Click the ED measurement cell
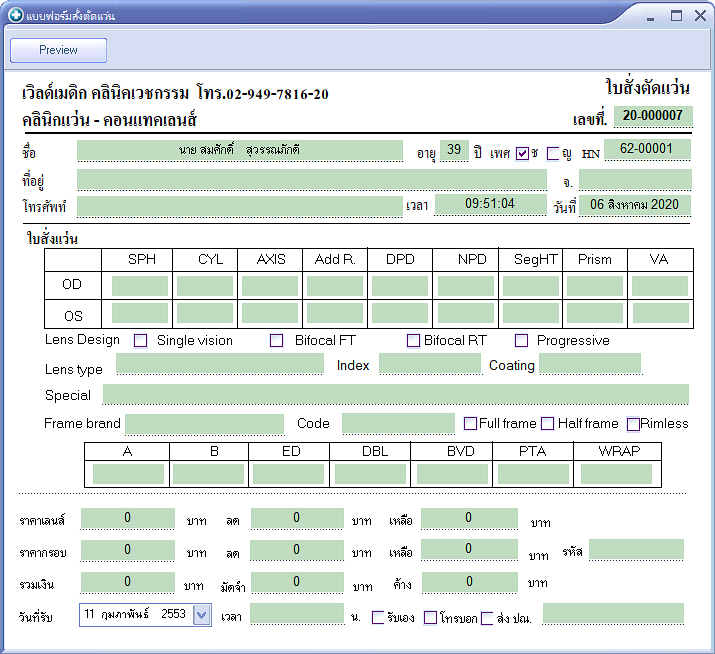The width and height of the screenshot is (715, 654). coord(288,474)
